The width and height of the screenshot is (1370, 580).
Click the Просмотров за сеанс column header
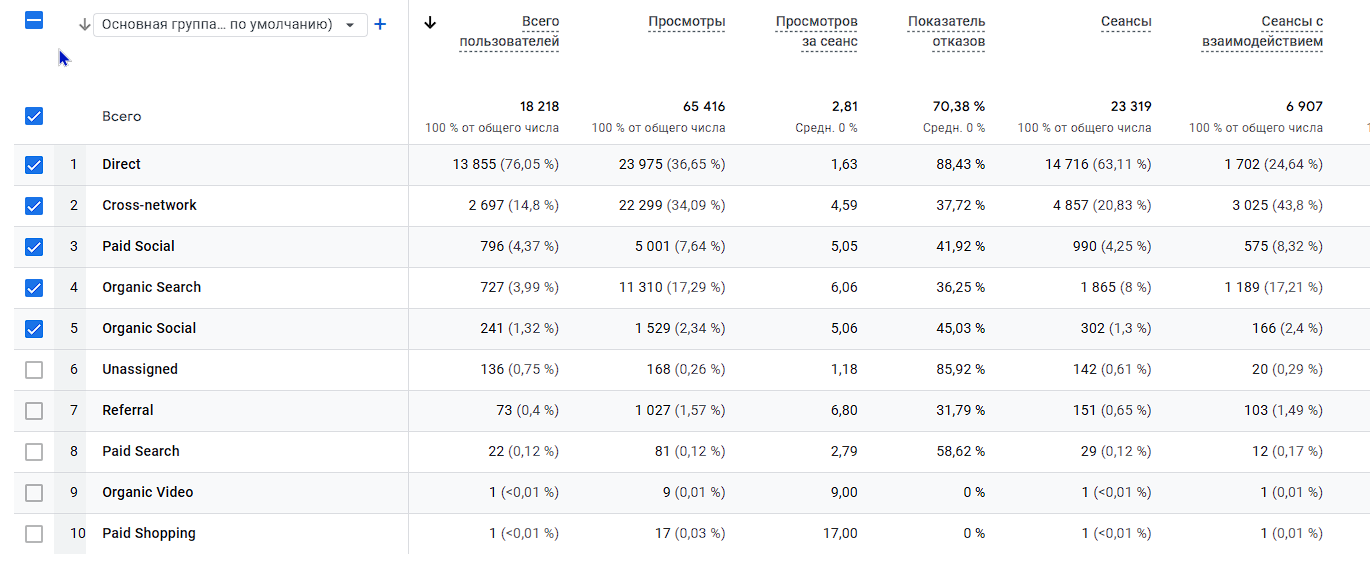coord(816,31)
